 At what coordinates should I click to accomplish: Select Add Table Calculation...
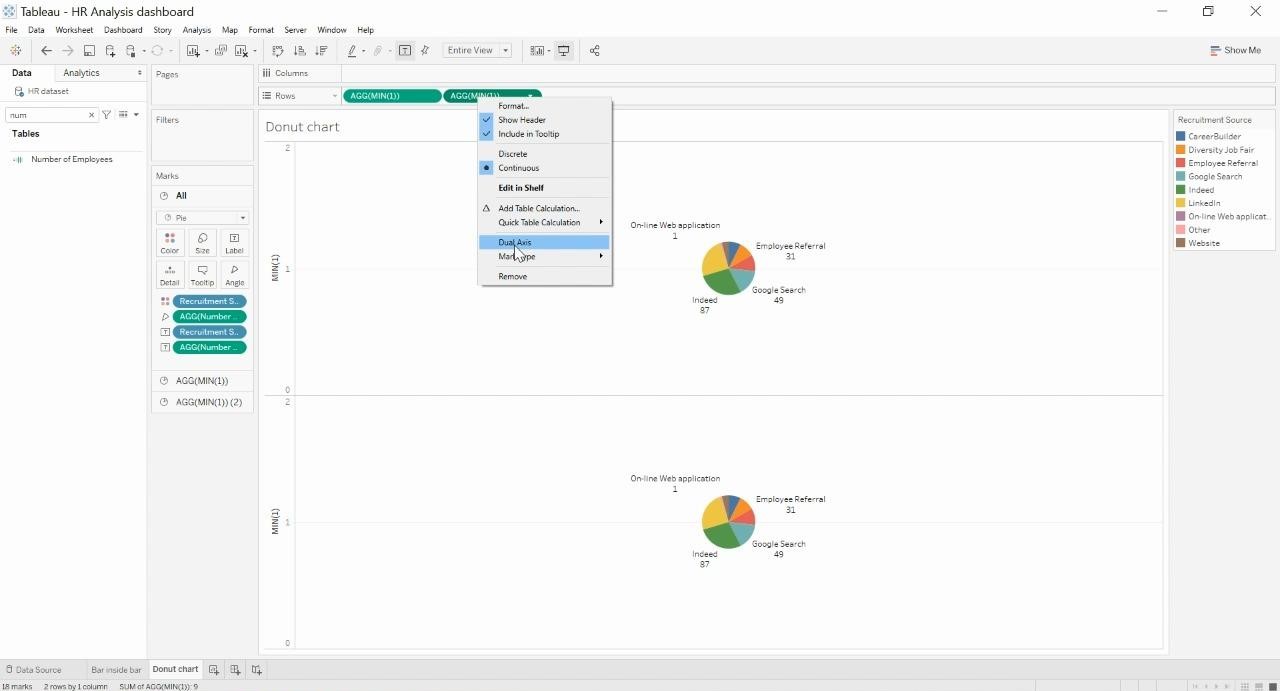(x=545, y=208)
